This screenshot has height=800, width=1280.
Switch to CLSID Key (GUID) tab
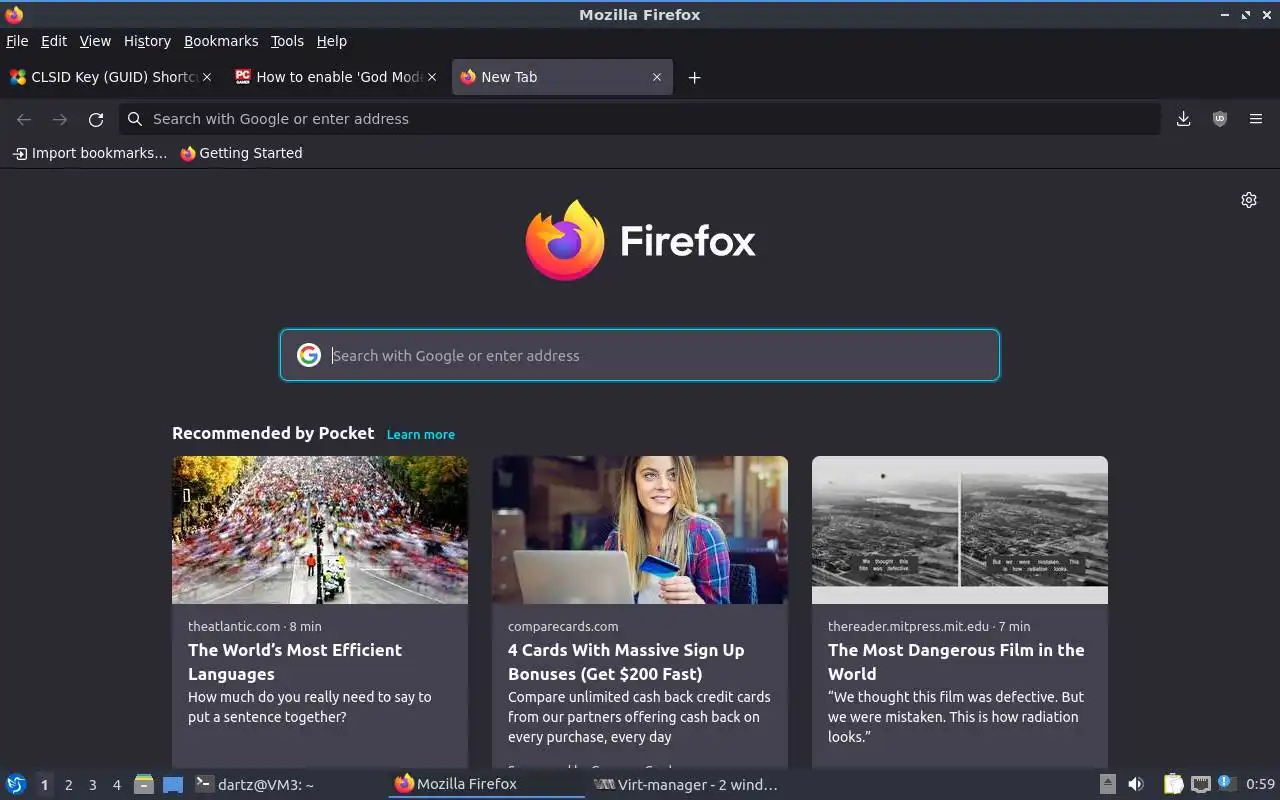click(110, 77)
